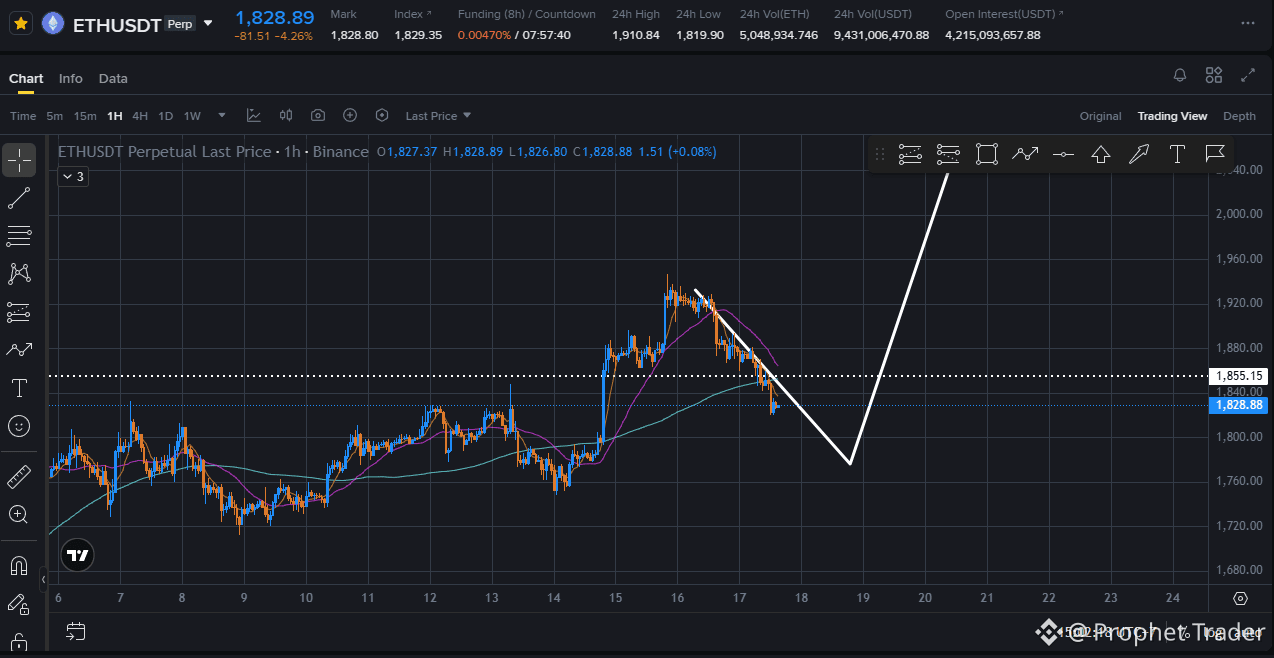Screen dimensions: 1274x658
Task: Select the 4H timeframe
Action: click(x=140, y=116)
